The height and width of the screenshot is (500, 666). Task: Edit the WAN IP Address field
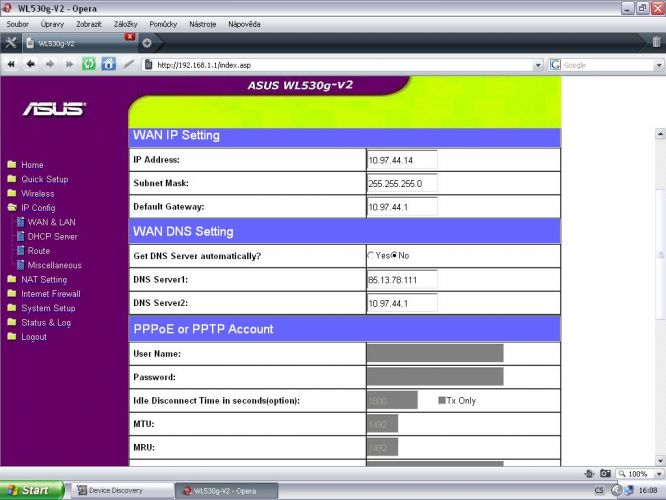coord(402,160)
